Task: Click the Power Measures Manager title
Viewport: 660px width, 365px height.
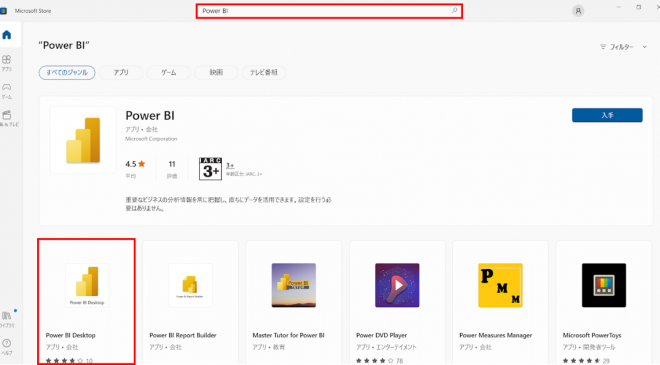Action: 495,335
